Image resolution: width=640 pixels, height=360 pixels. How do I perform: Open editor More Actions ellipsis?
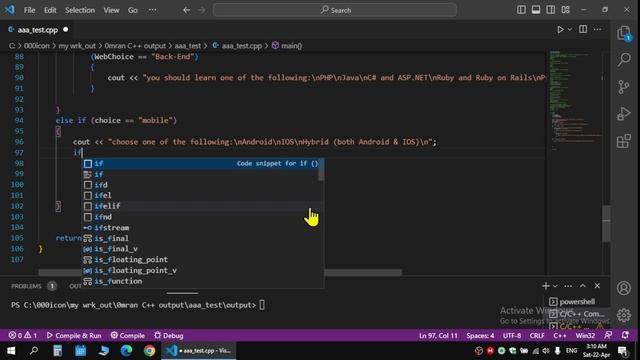coord(598,29)
